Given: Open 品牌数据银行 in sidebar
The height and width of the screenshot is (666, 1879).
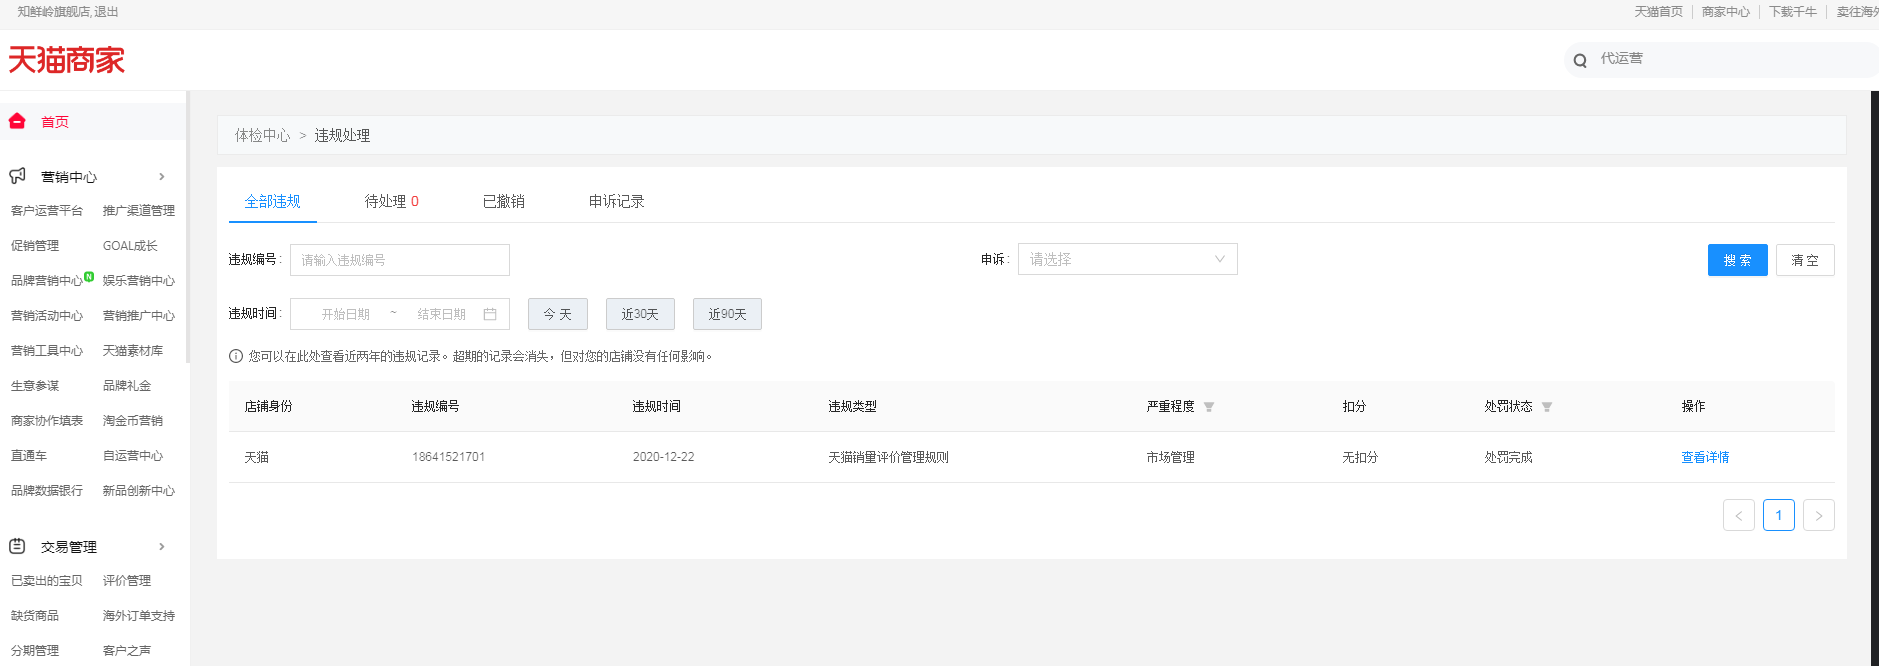Looking at the screenshot, I should coord(47,491).
